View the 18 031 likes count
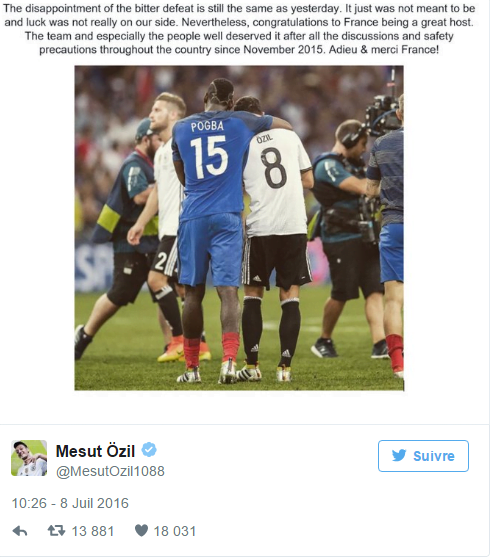This screenshot has width=497, height=557. pyautogui.click(x=175, y=531)
